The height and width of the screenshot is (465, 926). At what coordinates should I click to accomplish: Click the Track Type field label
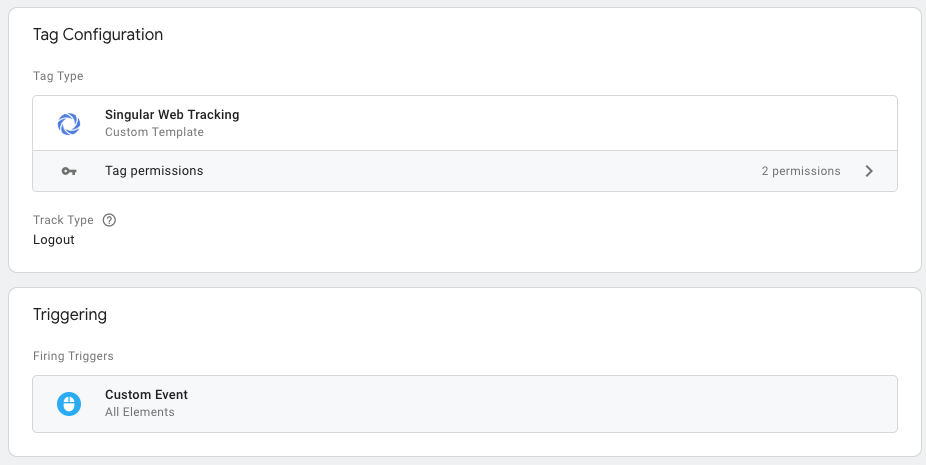pos(64,220)
